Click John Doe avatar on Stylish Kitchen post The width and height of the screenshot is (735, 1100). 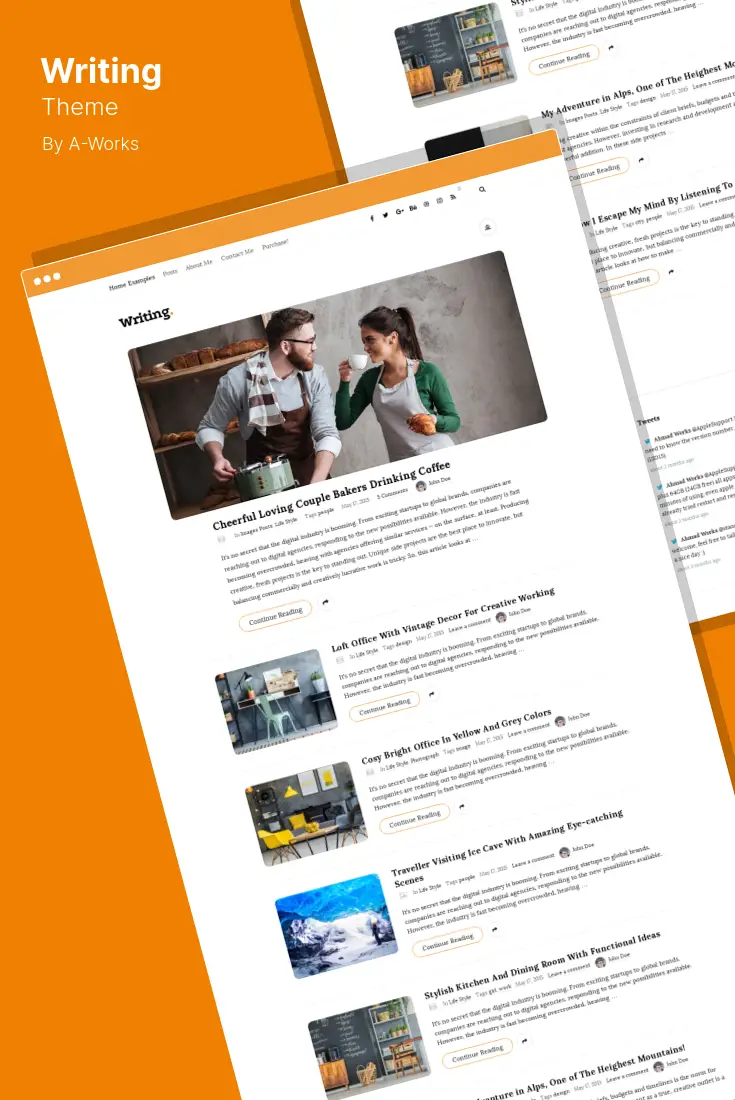pos(600,962)
